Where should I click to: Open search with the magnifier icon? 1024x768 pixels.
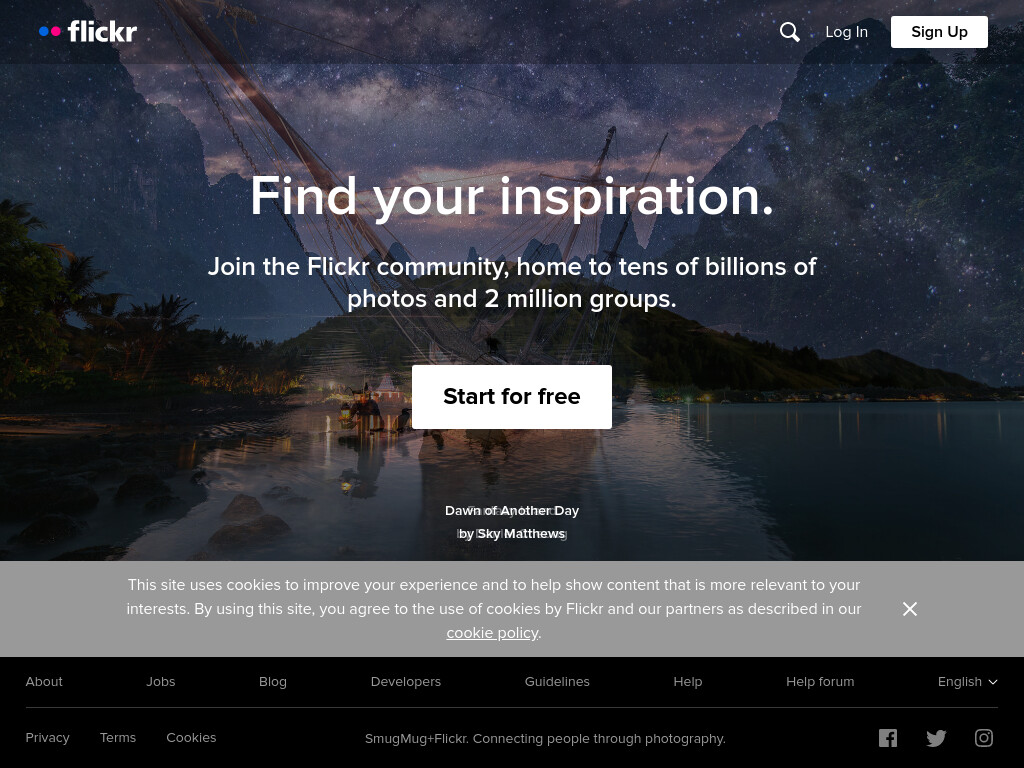[x=790, y=32]
